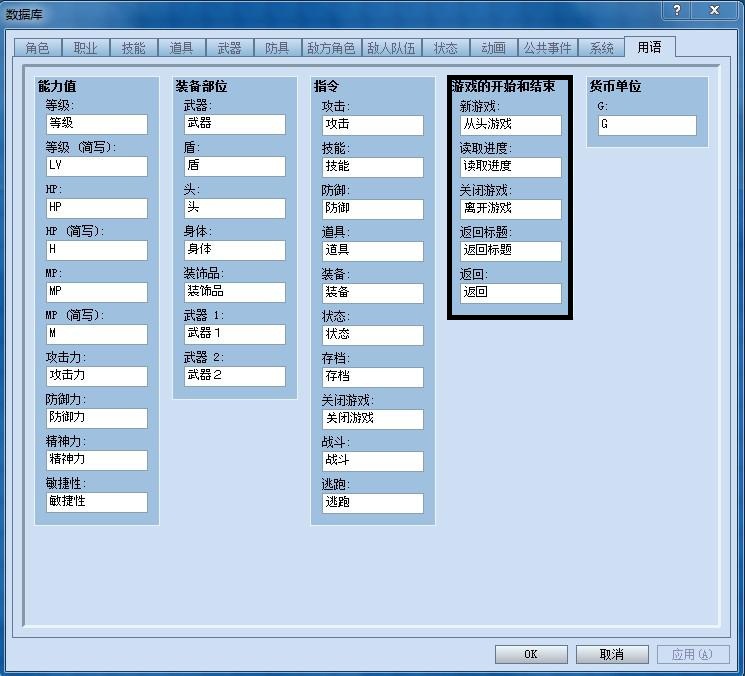Edit the 头 equipment slot field

pyautogui.click(x=235, y=208)
